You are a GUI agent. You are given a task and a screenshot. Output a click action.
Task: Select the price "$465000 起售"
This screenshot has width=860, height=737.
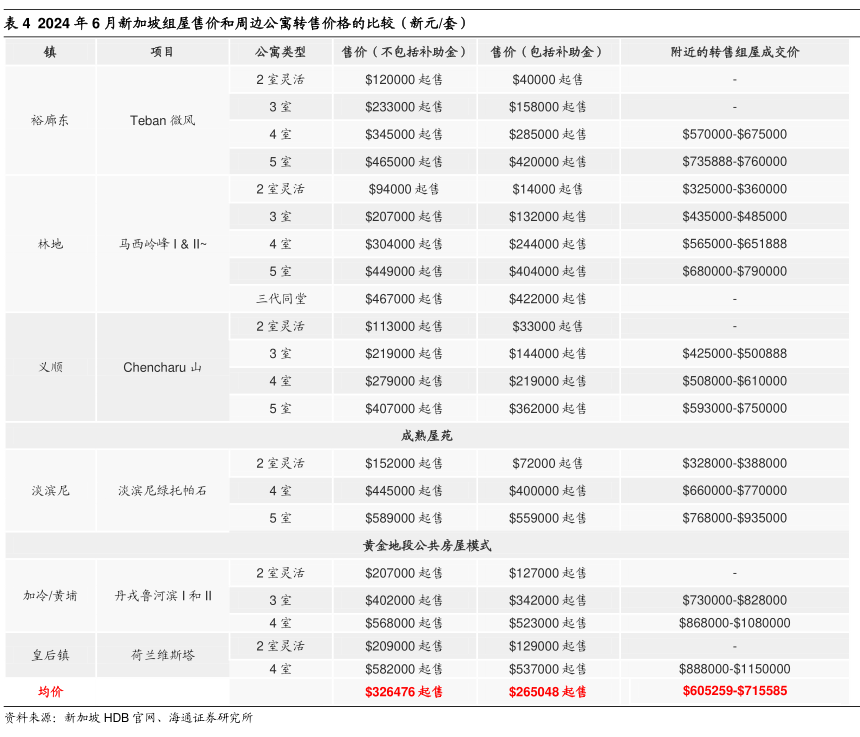tap(404, 162)
